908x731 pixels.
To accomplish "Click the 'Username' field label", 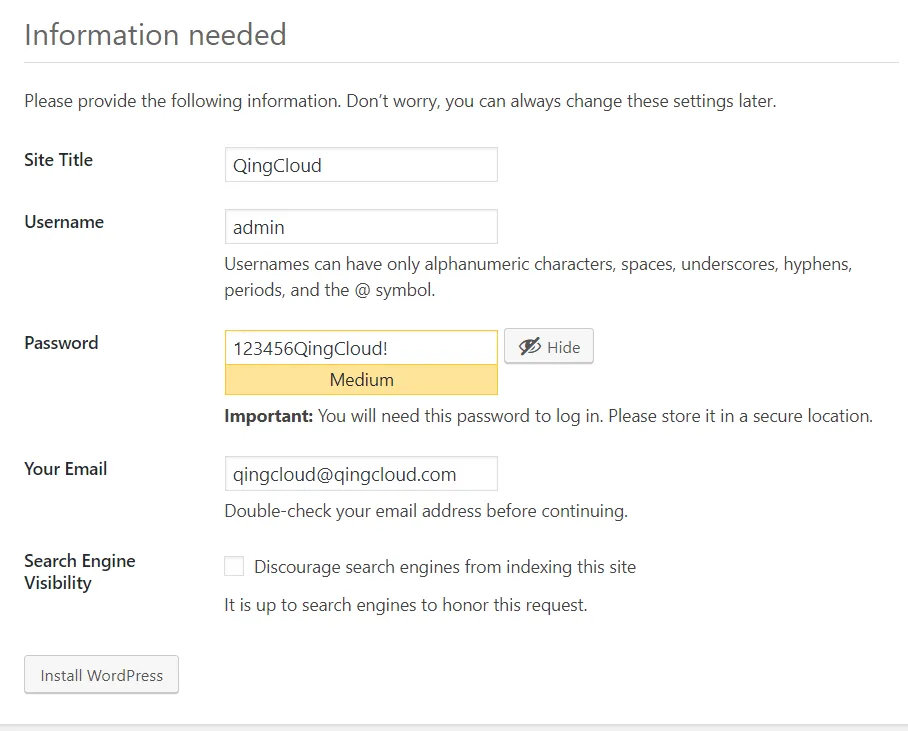I will coord(64,222).
